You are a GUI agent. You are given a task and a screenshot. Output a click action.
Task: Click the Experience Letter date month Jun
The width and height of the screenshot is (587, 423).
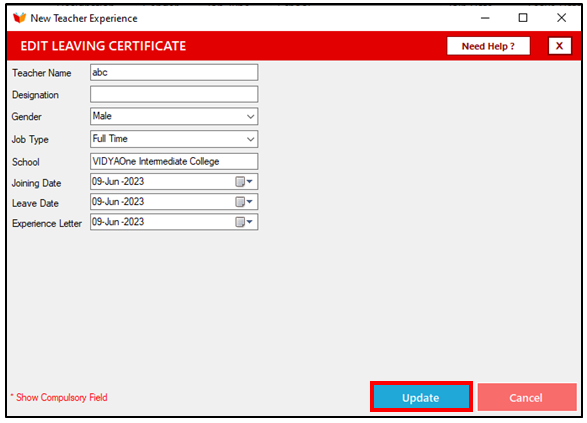[112, 222]
